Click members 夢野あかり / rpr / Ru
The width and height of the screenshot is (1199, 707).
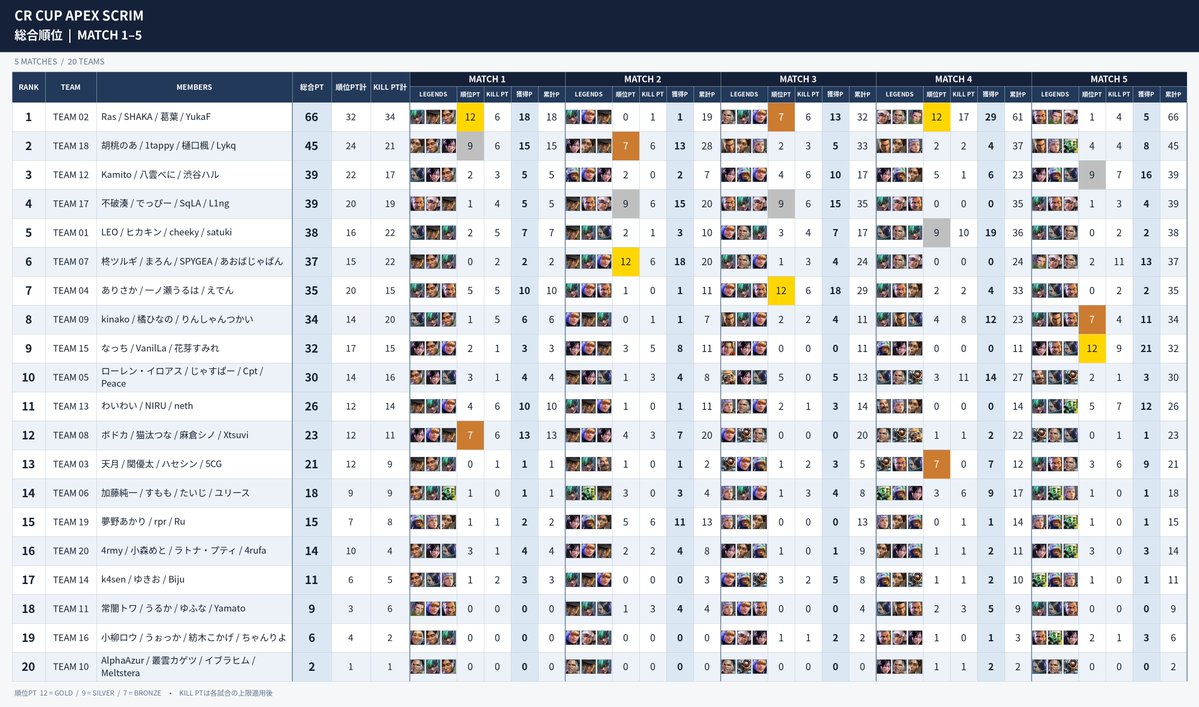tap(143, 522)
